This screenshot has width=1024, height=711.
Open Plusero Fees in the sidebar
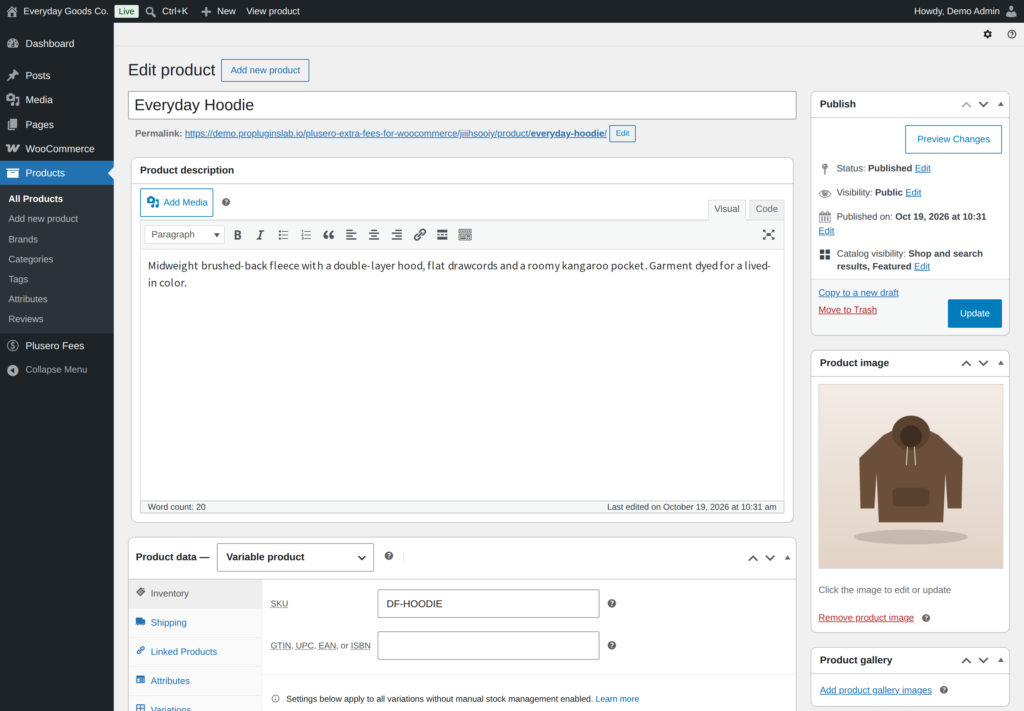(57, 345)
